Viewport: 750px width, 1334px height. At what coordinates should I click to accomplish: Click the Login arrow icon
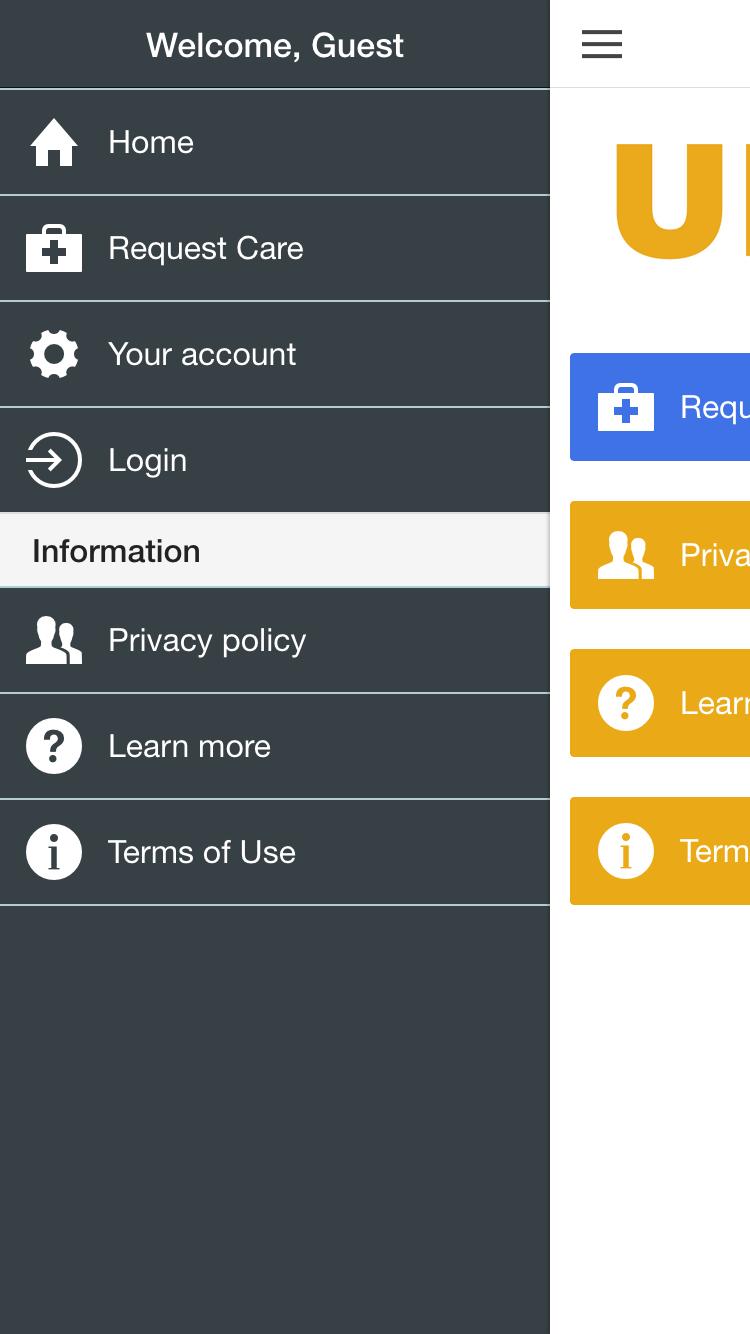[x=54, y=460]
